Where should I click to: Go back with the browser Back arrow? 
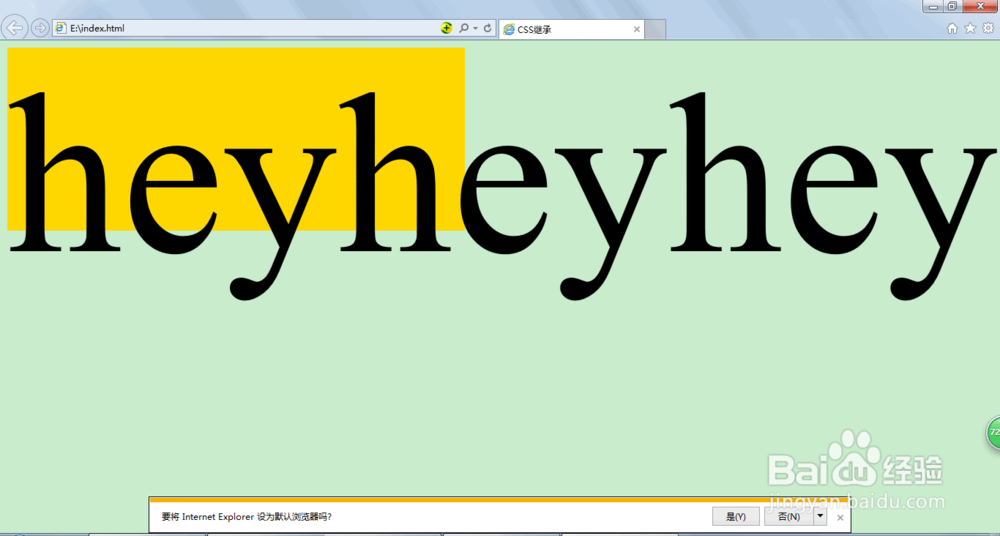point(15,28)
